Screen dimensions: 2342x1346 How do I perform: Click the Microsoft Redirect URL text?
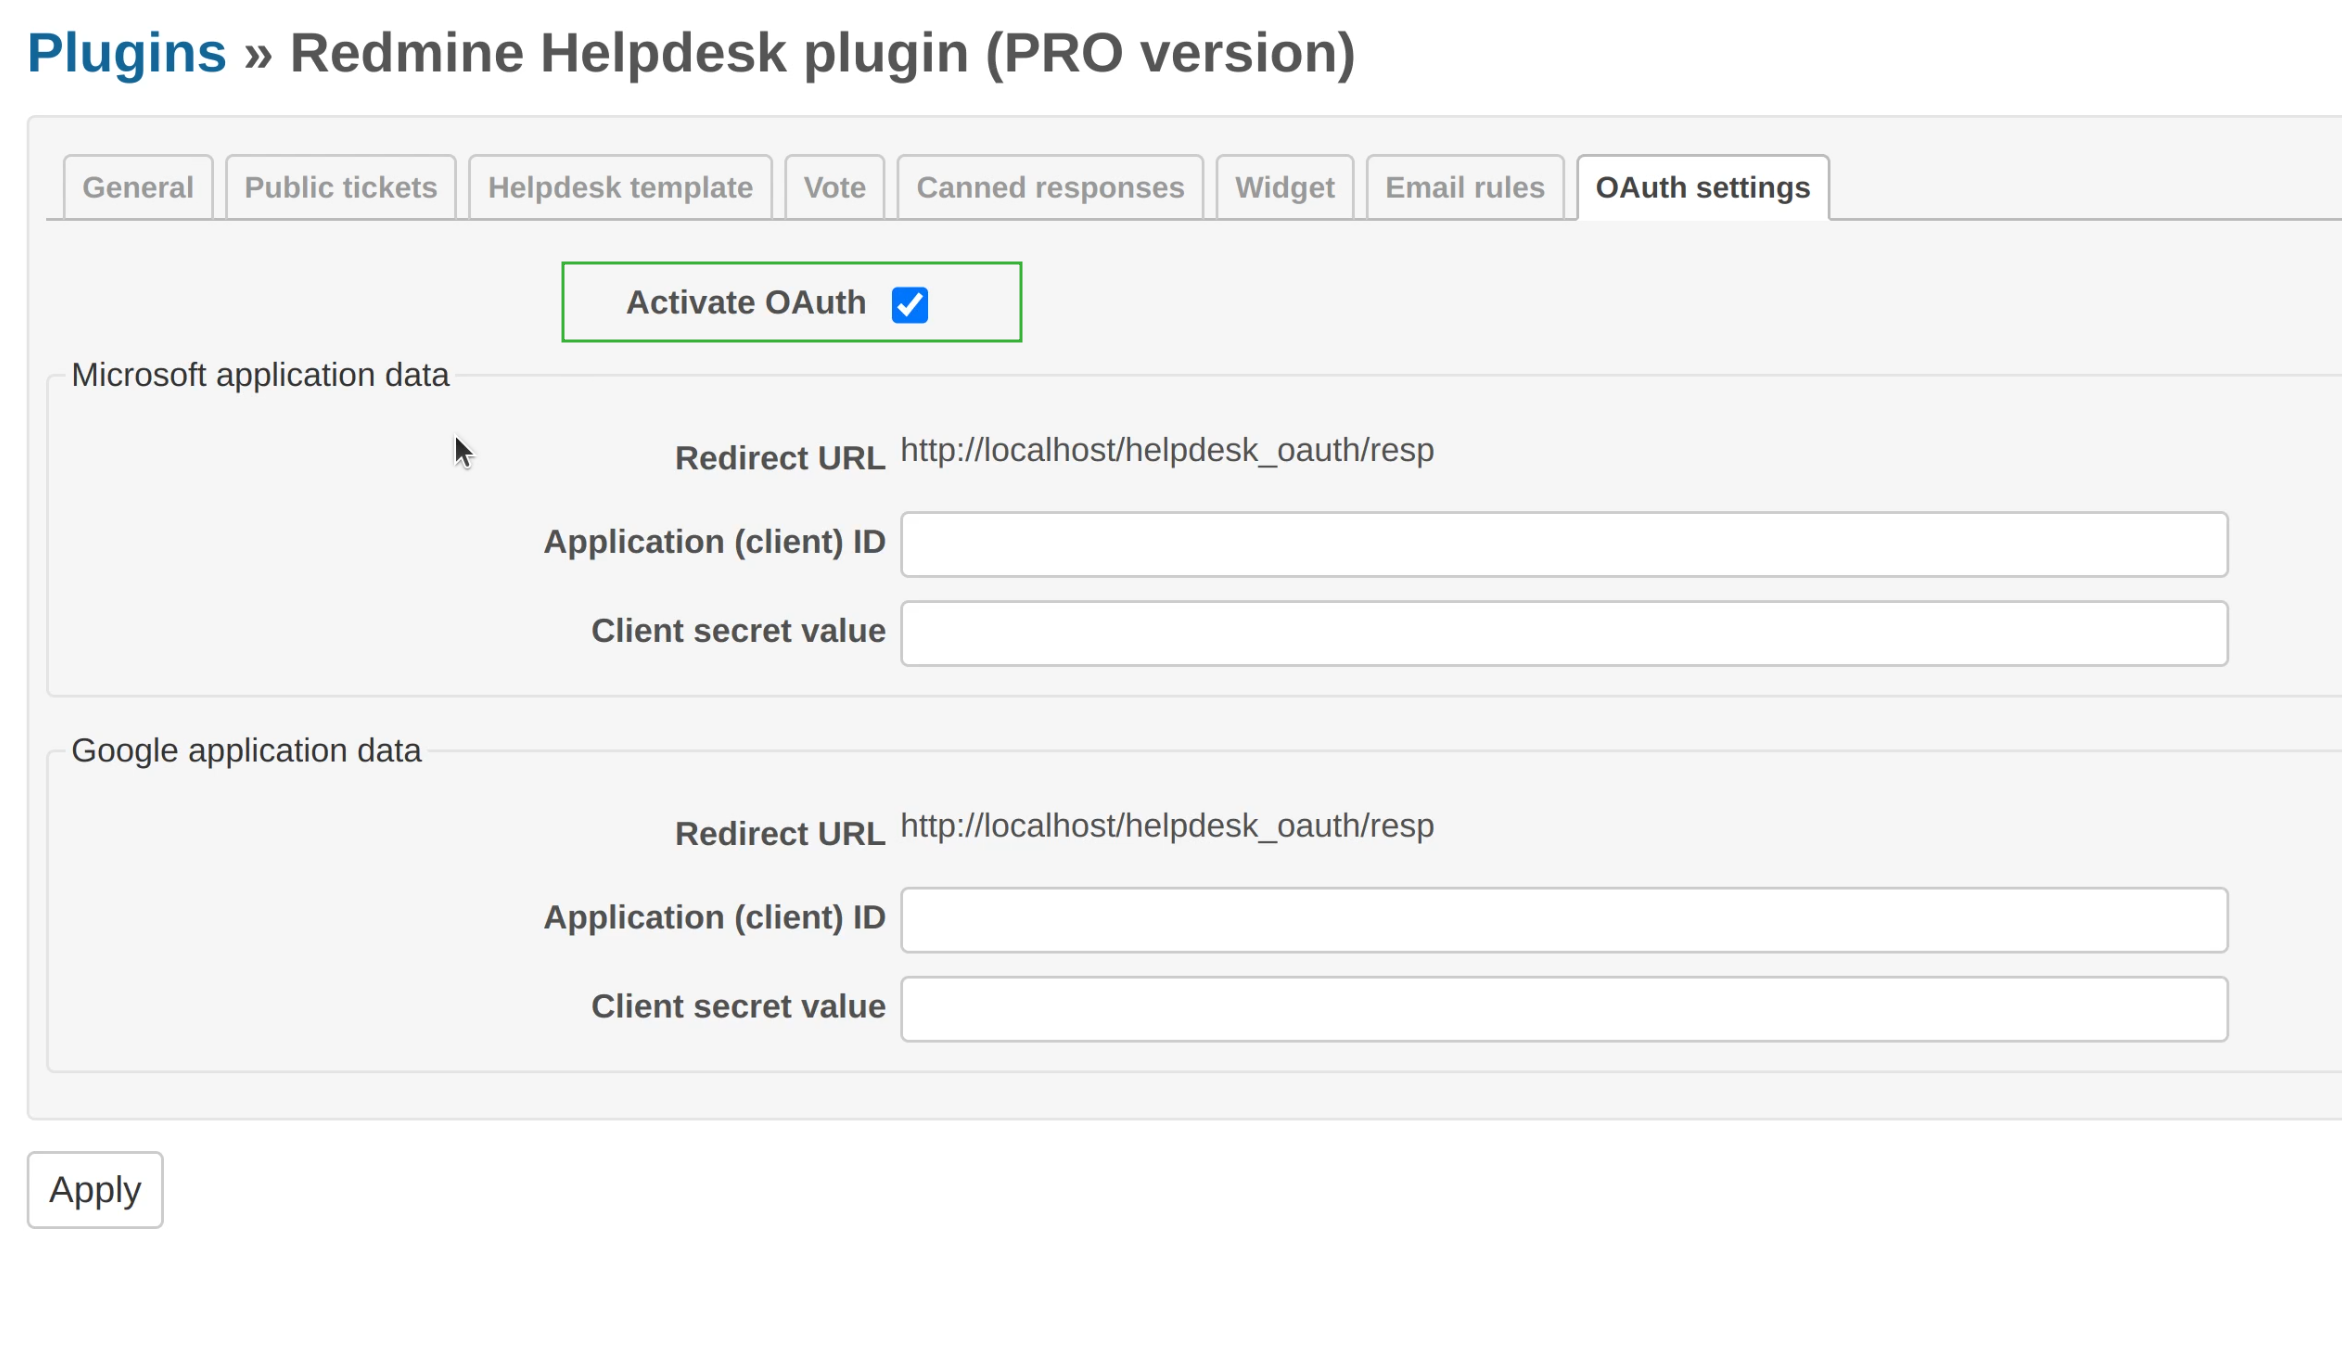click(x=1166, y=450)
